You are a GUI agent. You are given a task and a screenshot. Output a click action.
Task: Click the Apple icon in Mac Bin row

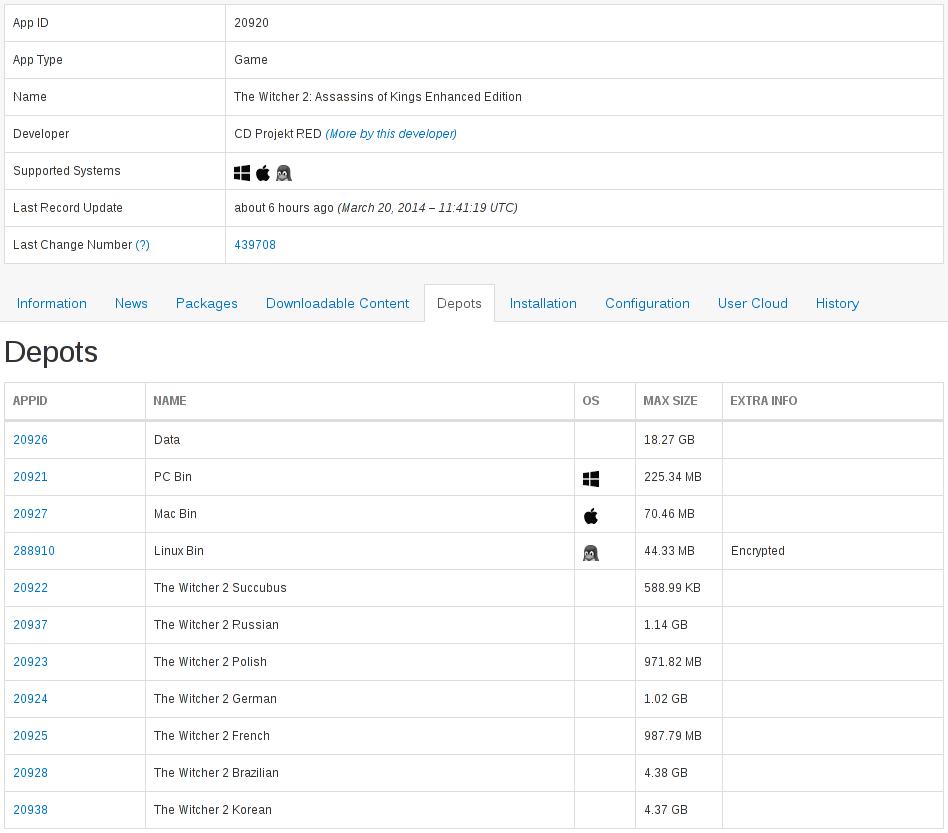point(591,516)
